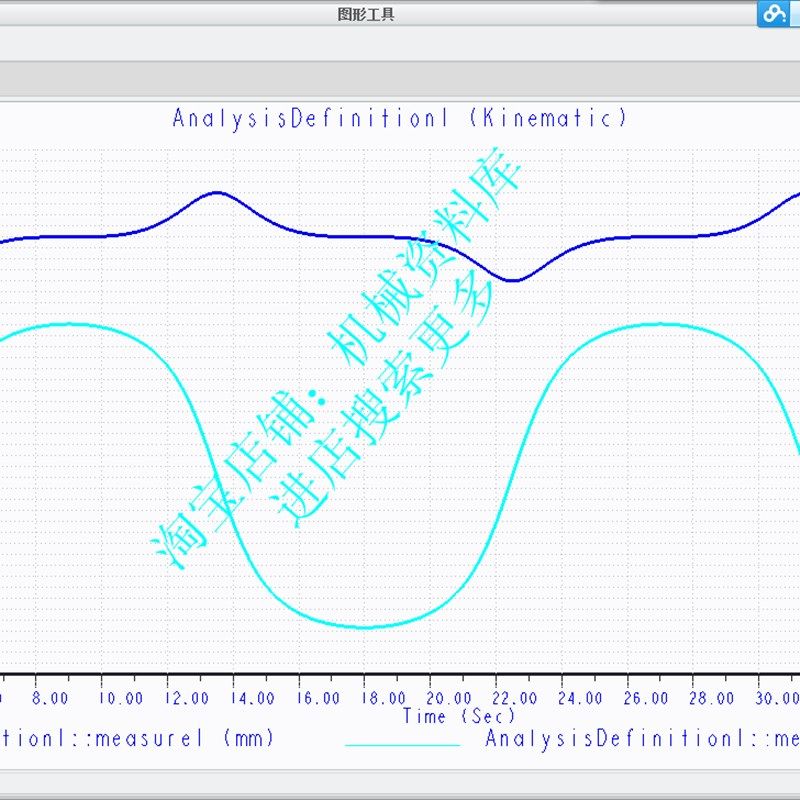Click the 20.00 time axis tick label
This screenshot has width=800, height=800.
[x=449, y=698]
